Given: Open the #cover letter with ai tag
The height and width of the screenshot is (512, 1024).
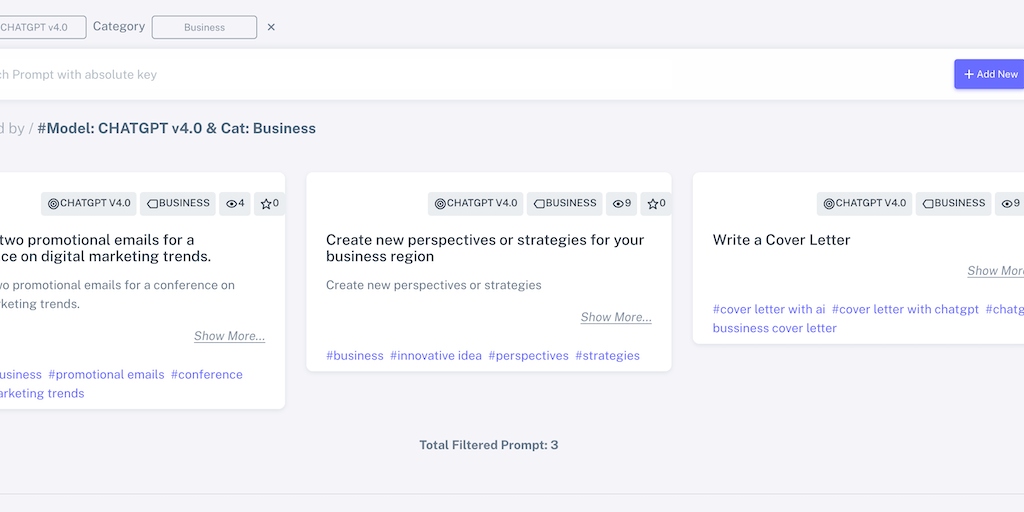Looking at the screenshot, I should coord(769,309).
